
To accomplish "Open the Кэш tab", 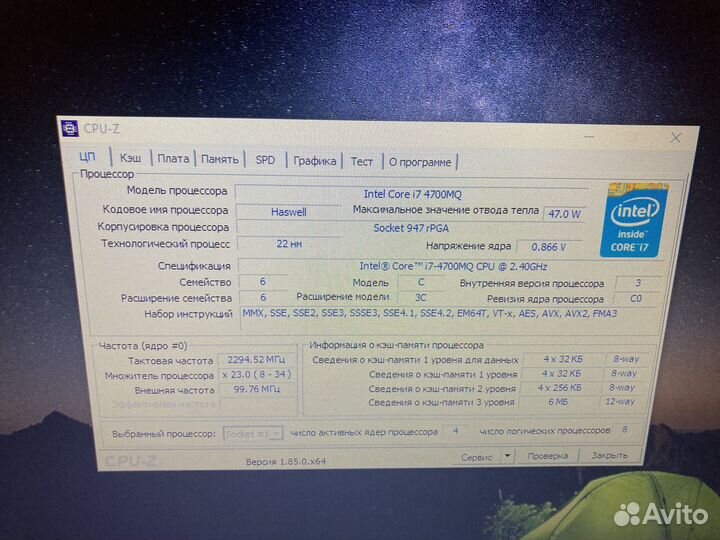I will click(130, 158).
